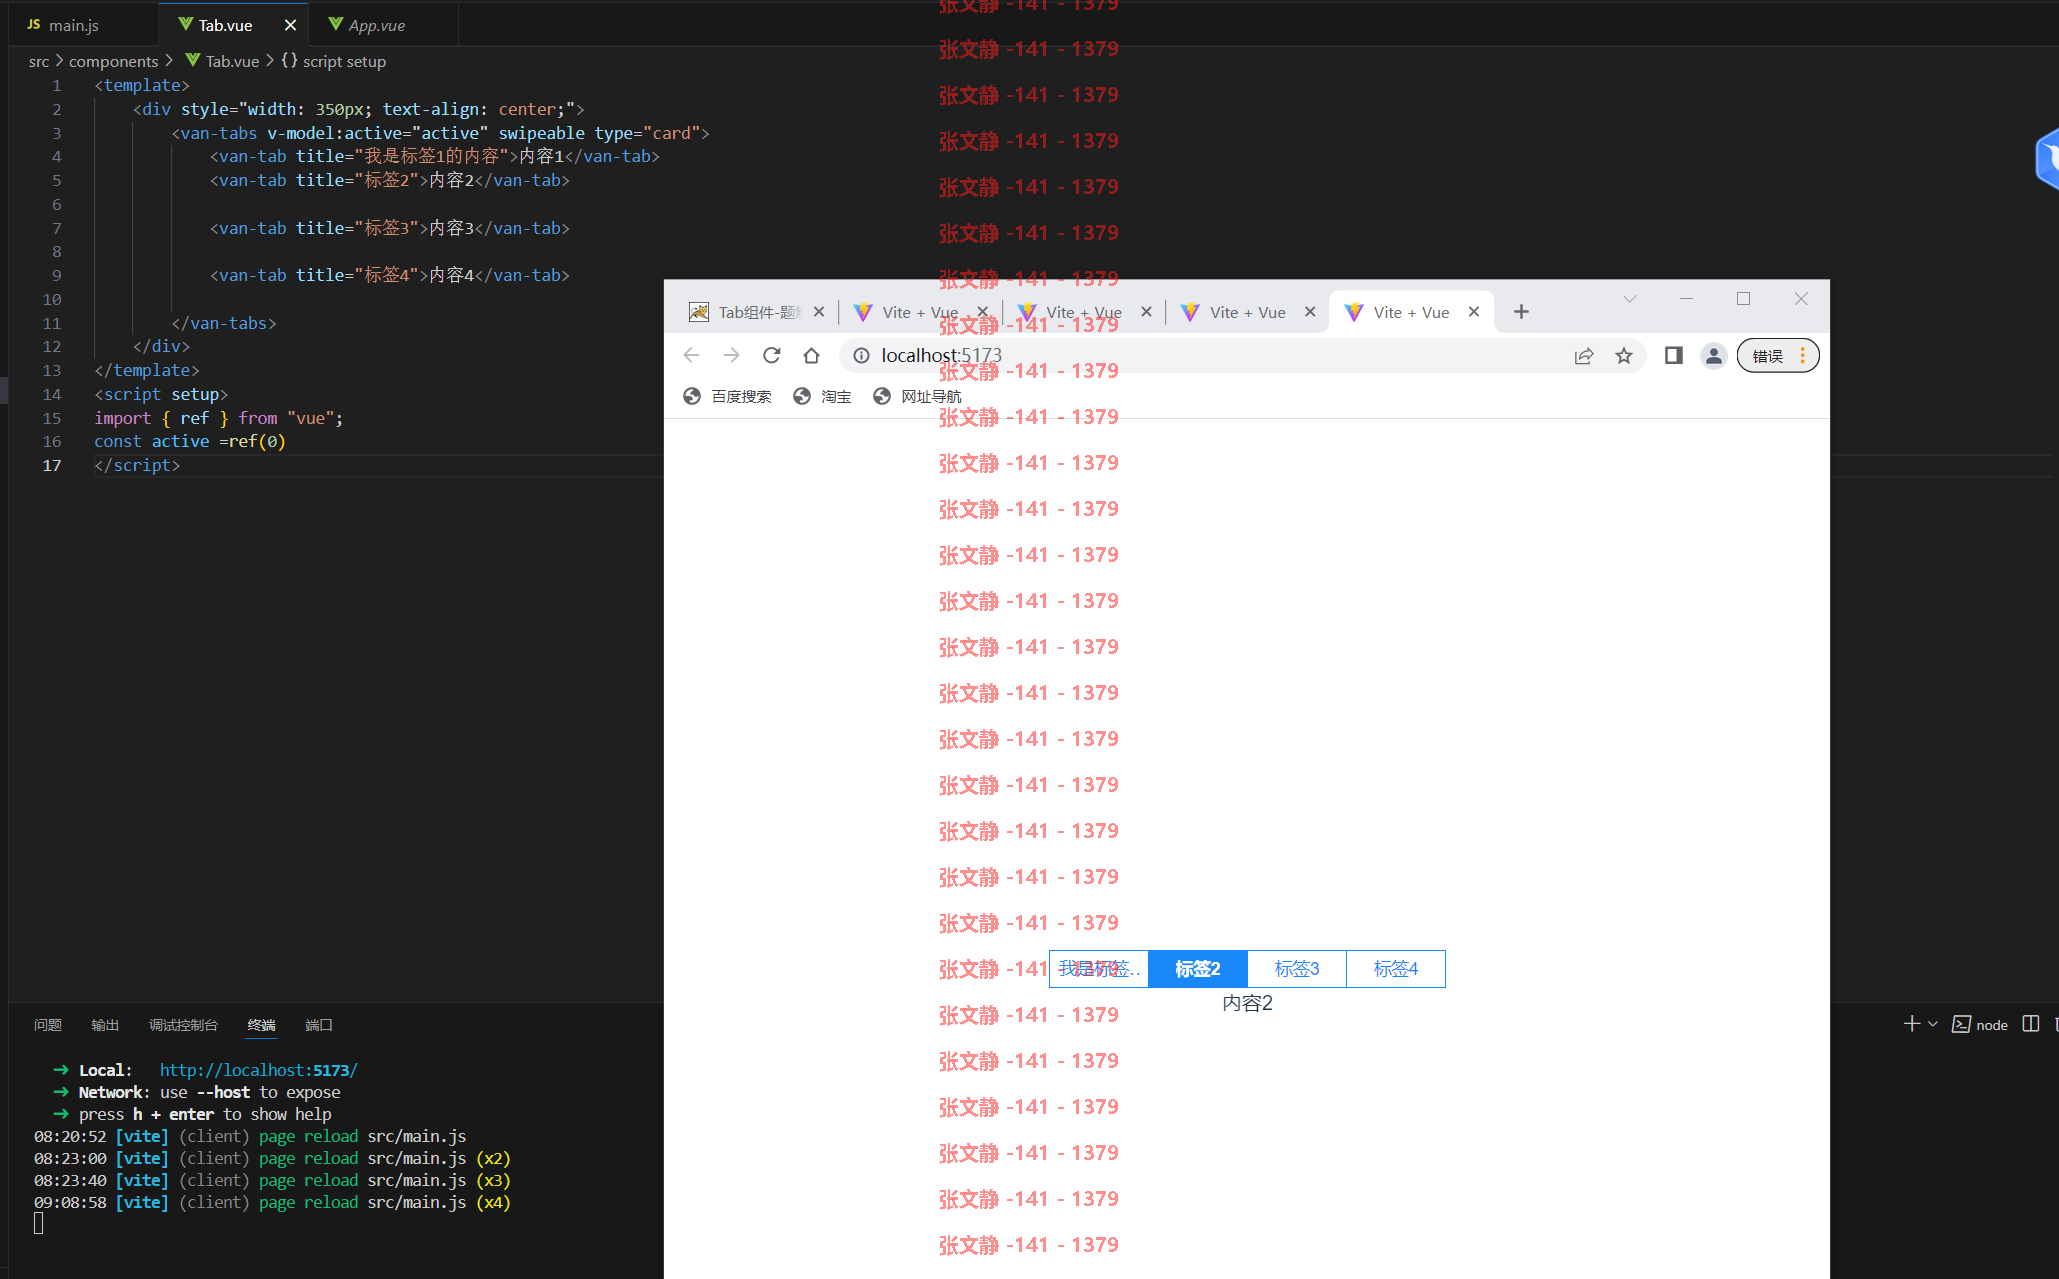This screenshot has width=2059, height=1279.
Task: Click the browser back arrow
Action: click(x=691, y=355)
